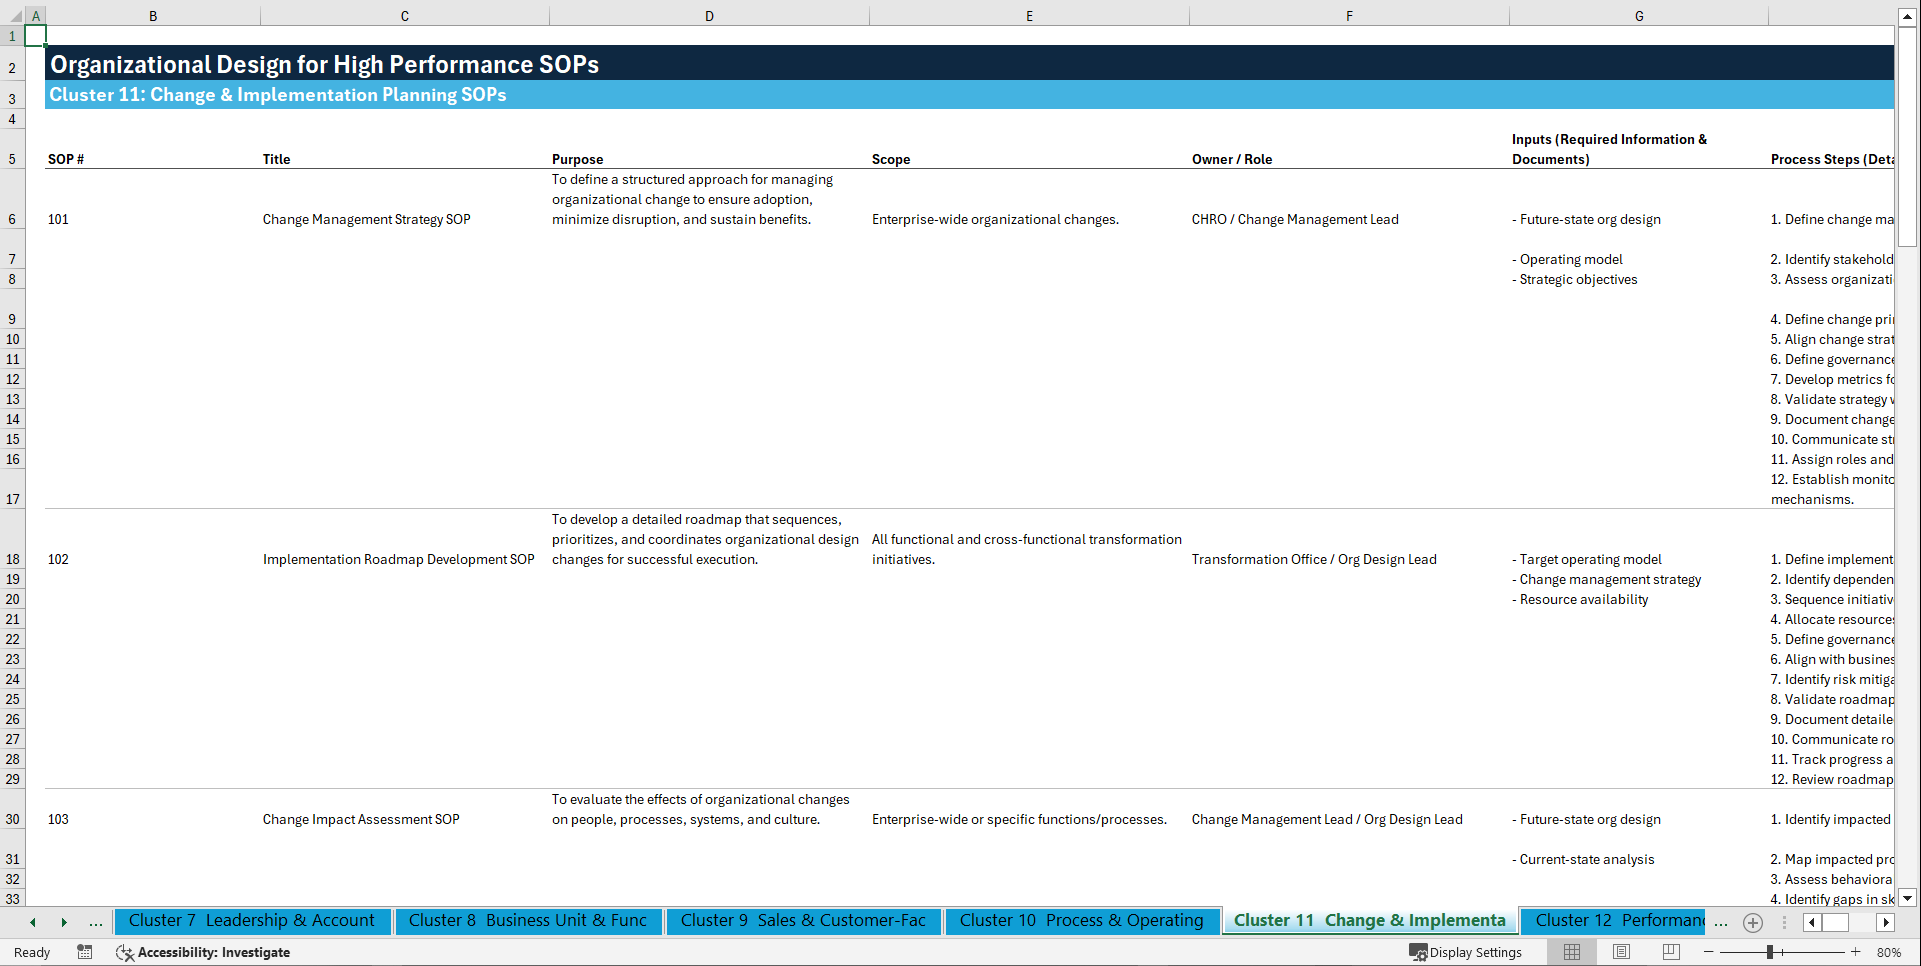Switch to Page Layout view
This screenshot has height=966, width=1921.
1620,952
